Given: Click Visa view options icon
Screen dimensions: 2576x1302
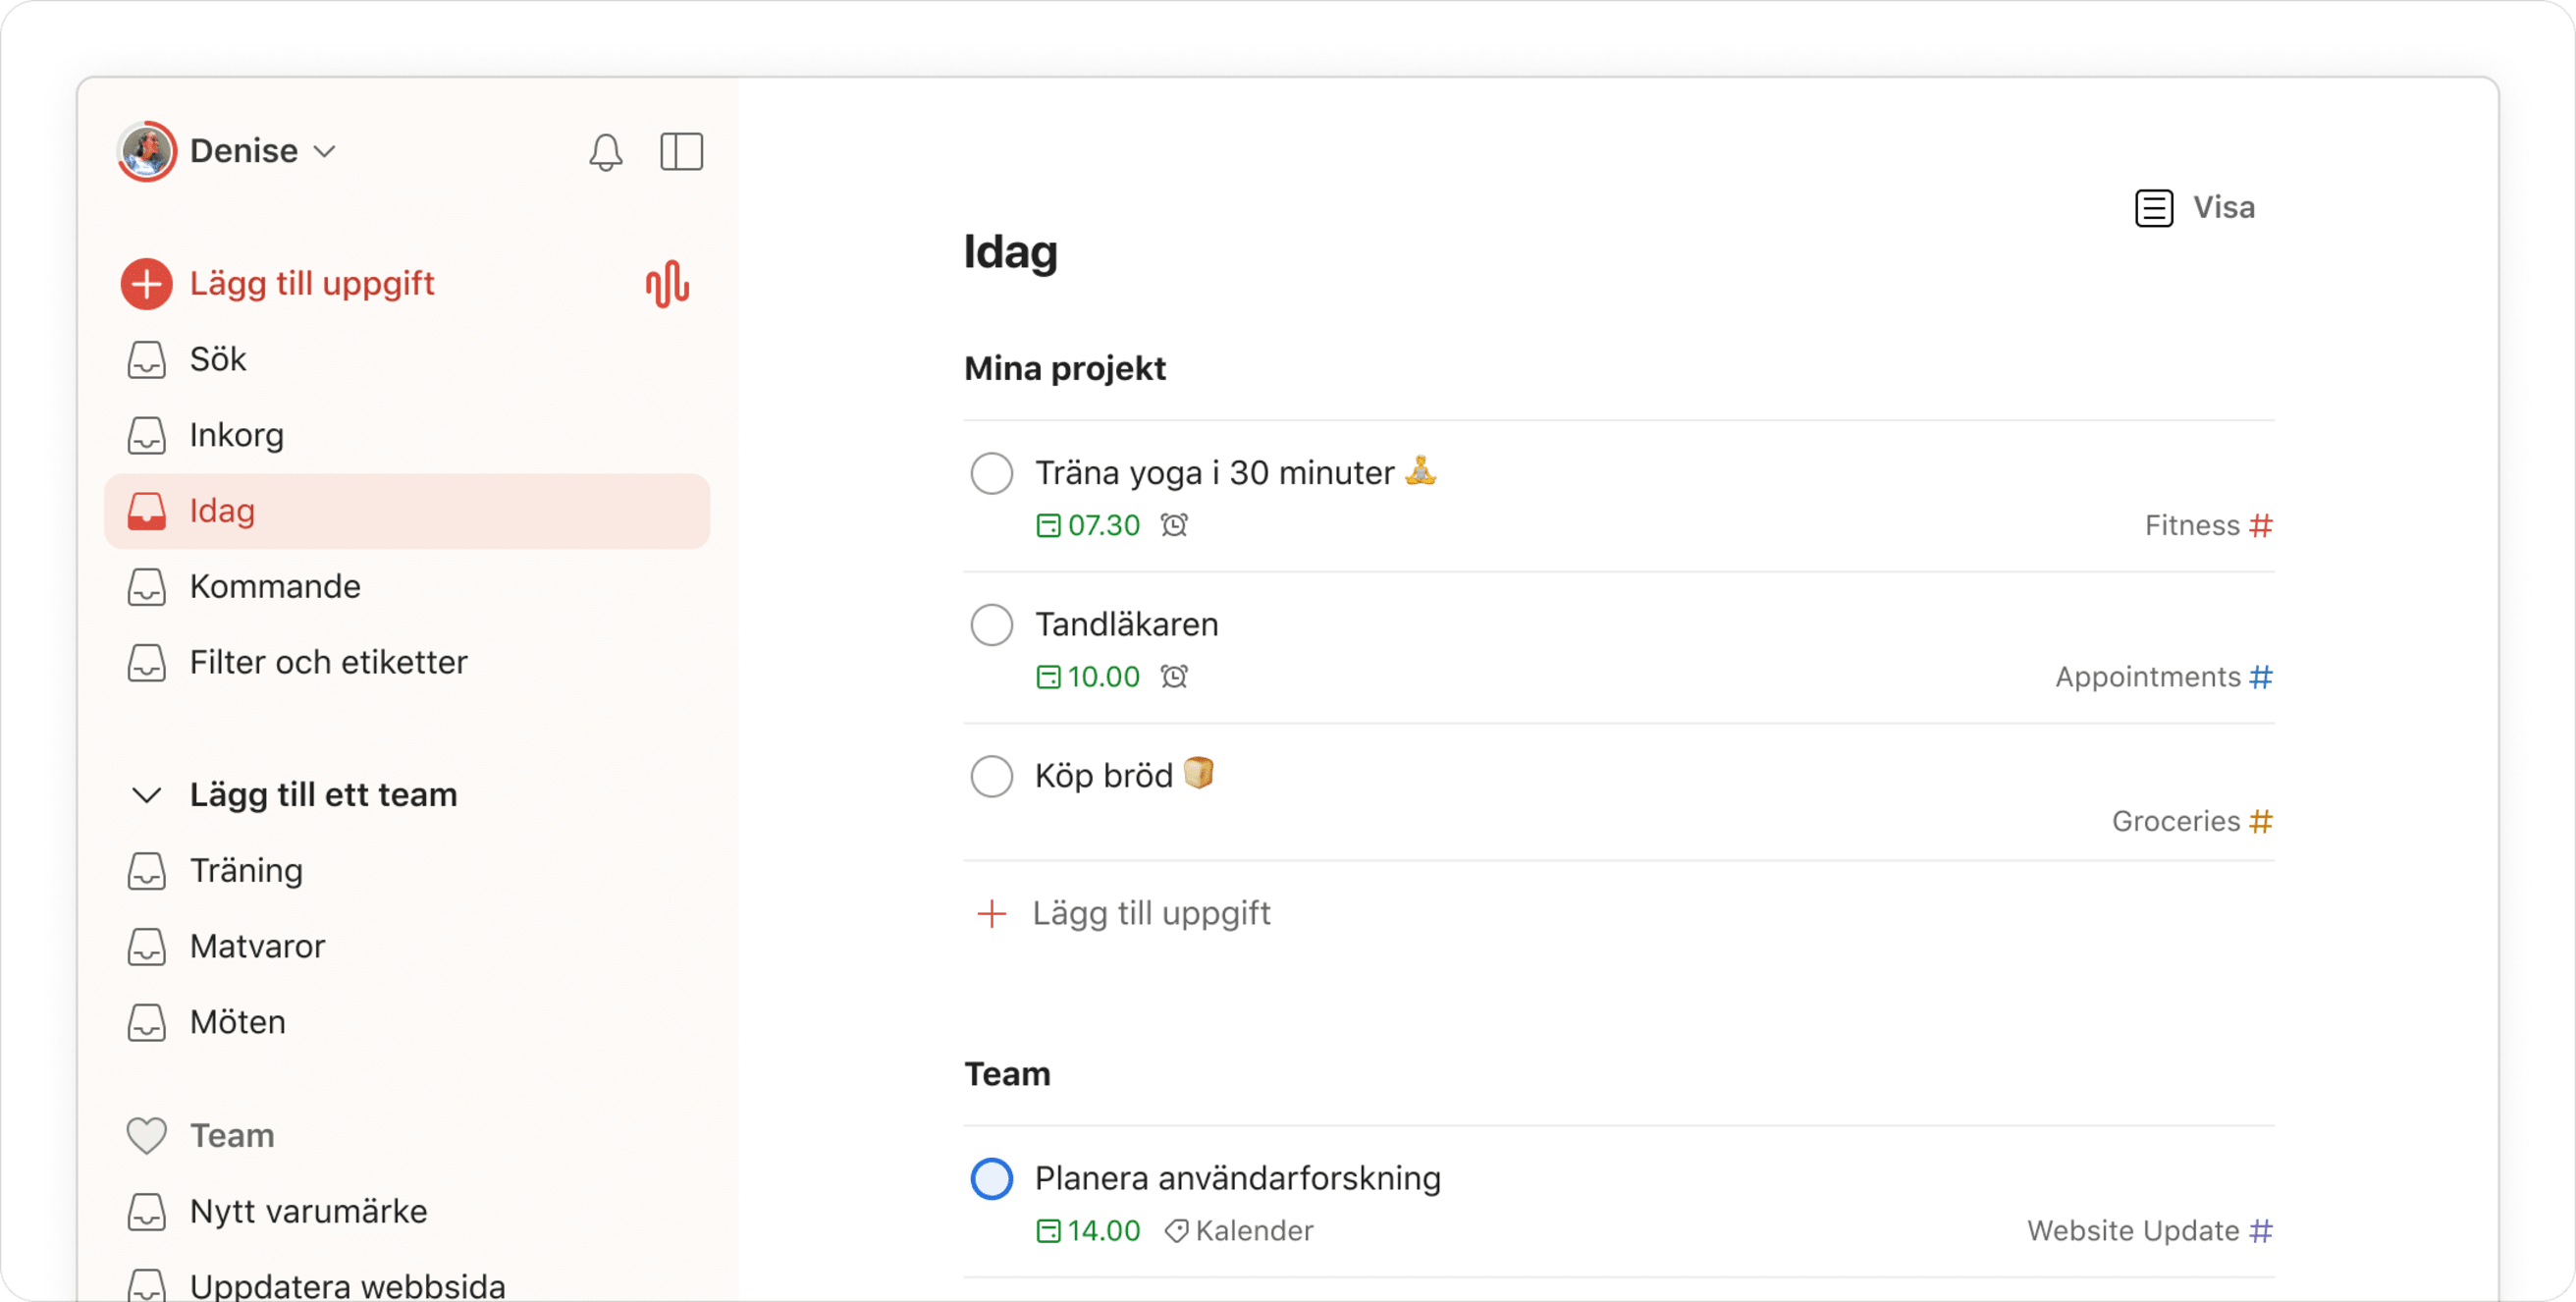Looking at the screenshot, I should click(2154, 208).
